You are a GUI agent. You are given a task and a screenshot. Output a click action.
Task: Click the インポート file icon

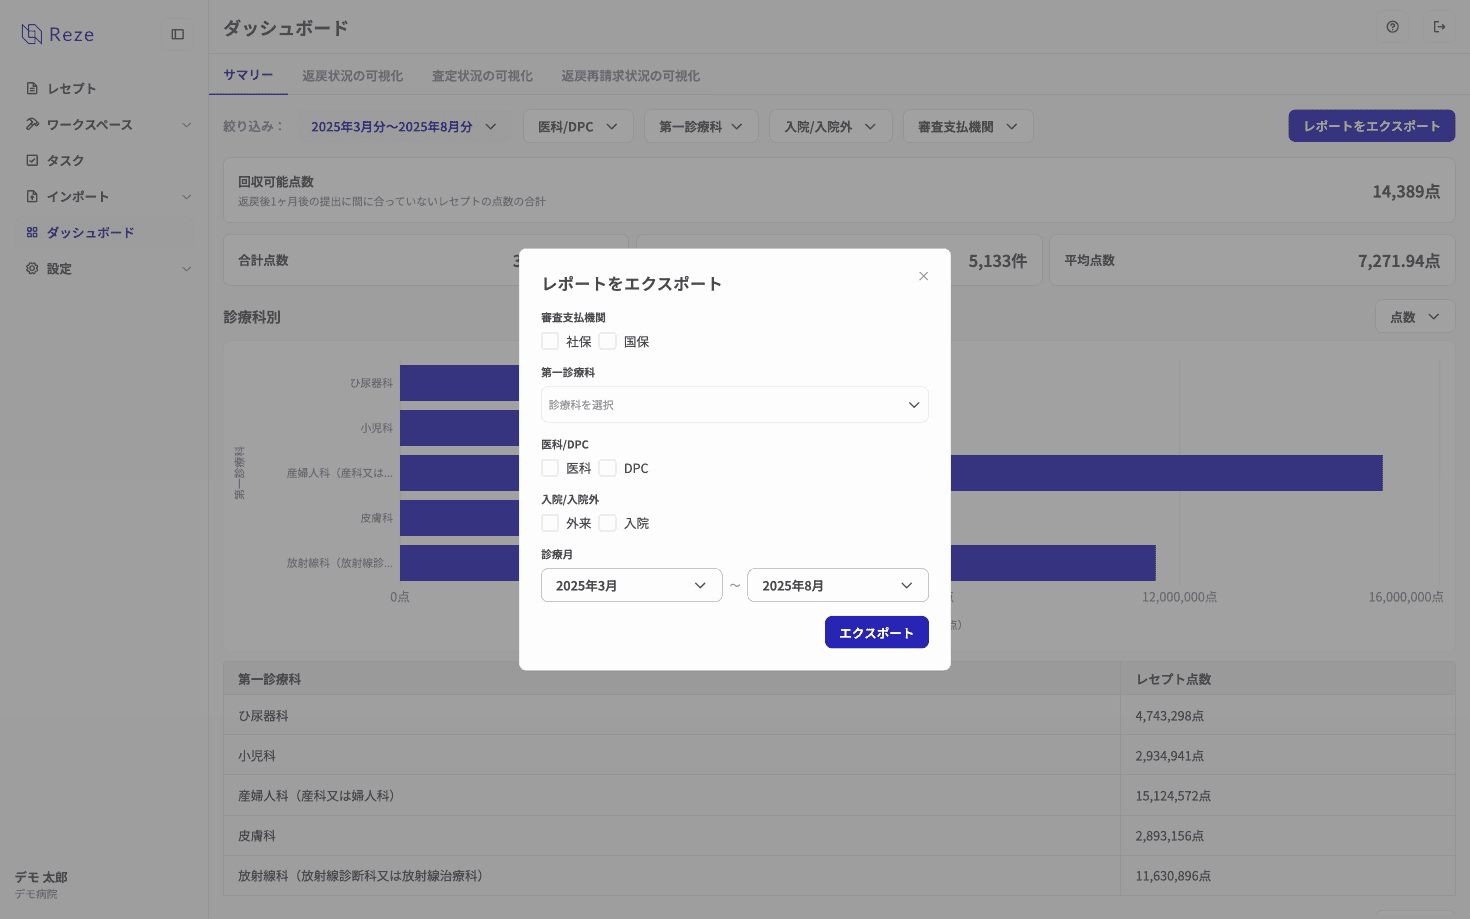(32, 196)
